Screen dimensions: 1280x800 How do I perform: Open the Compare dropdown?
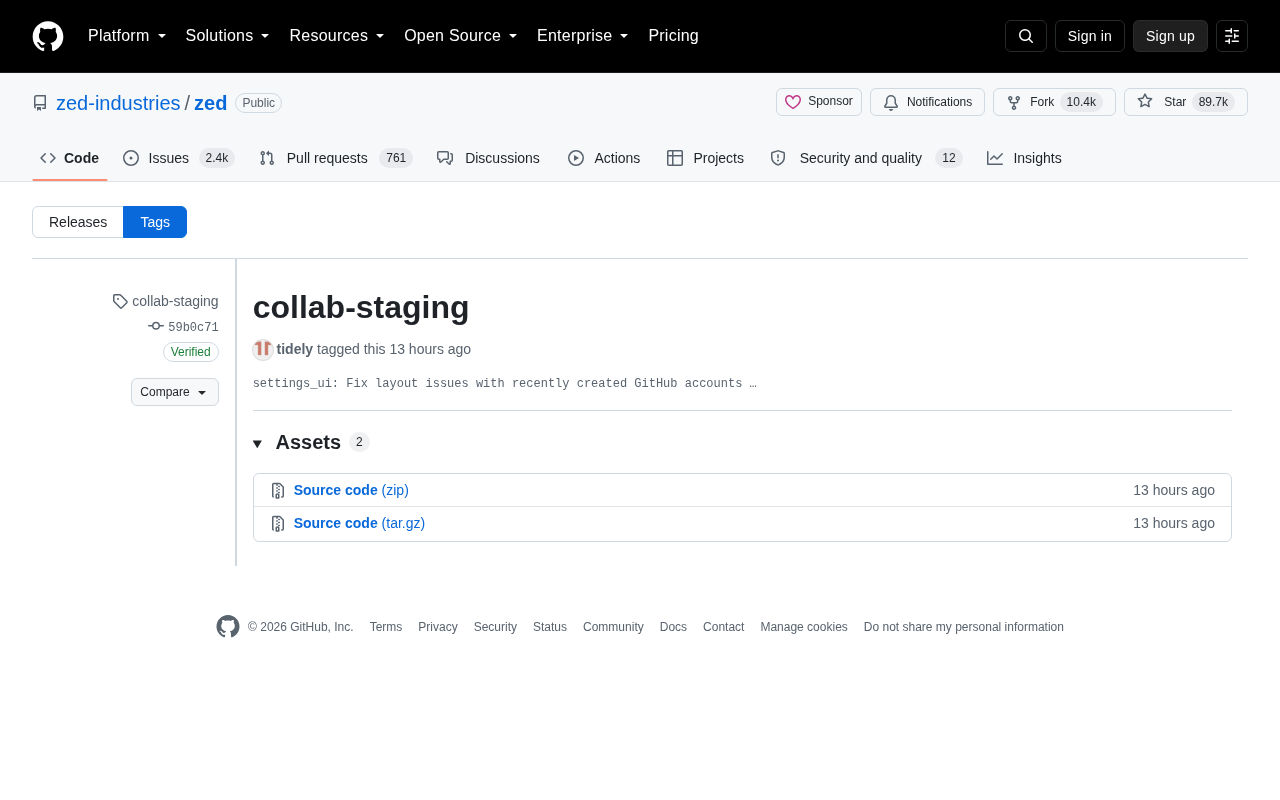[175, 392]
